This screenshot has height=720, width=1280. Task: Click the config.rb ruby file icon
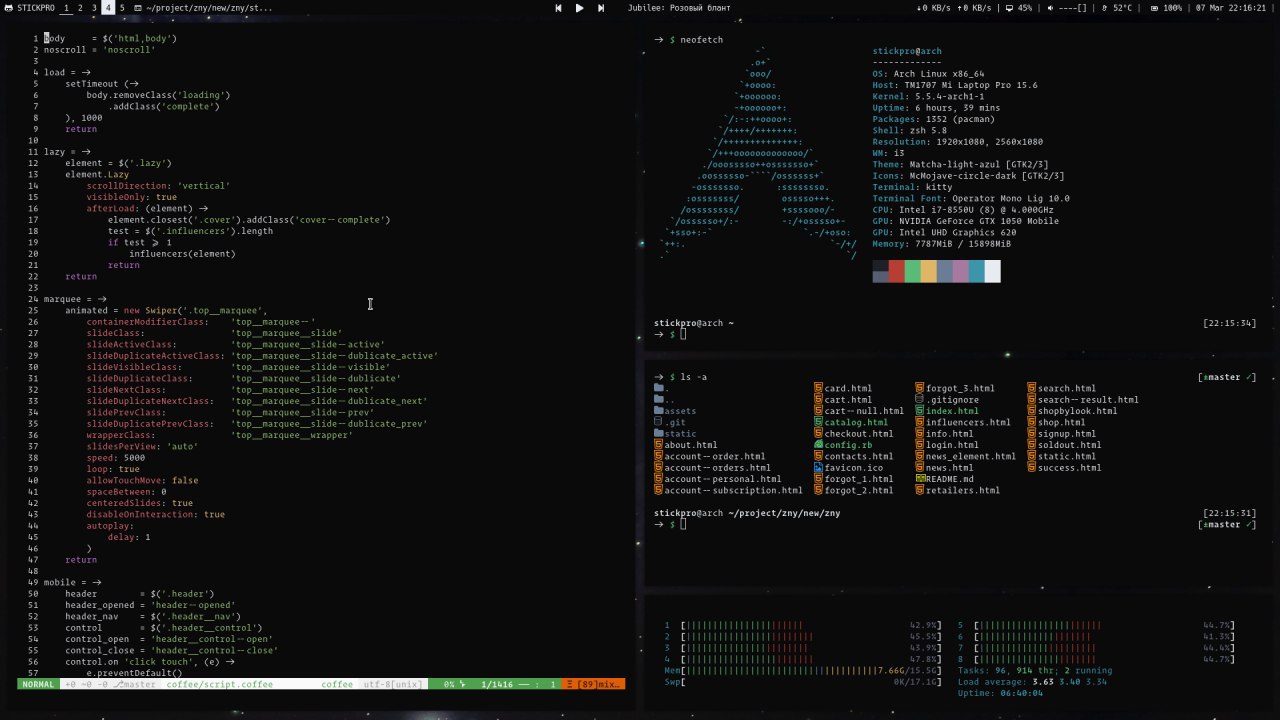(818, 445)
